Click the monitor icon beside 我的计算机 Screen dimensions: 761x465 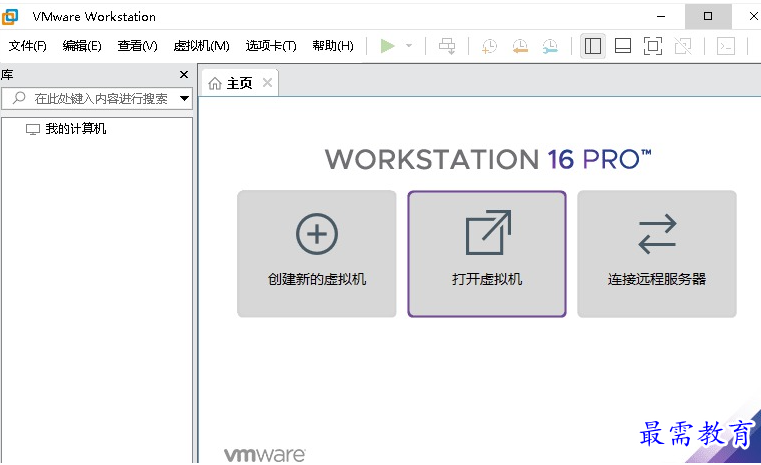[33, 129]
